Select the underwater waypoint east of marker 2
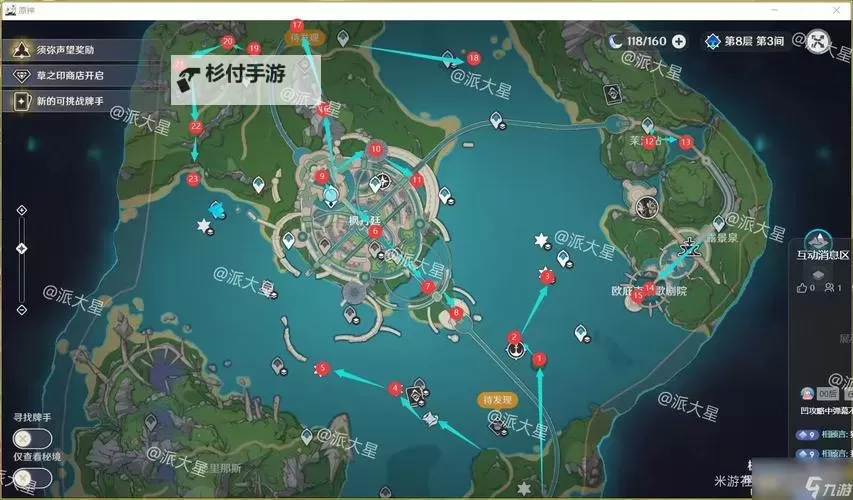 coord(580,332)
